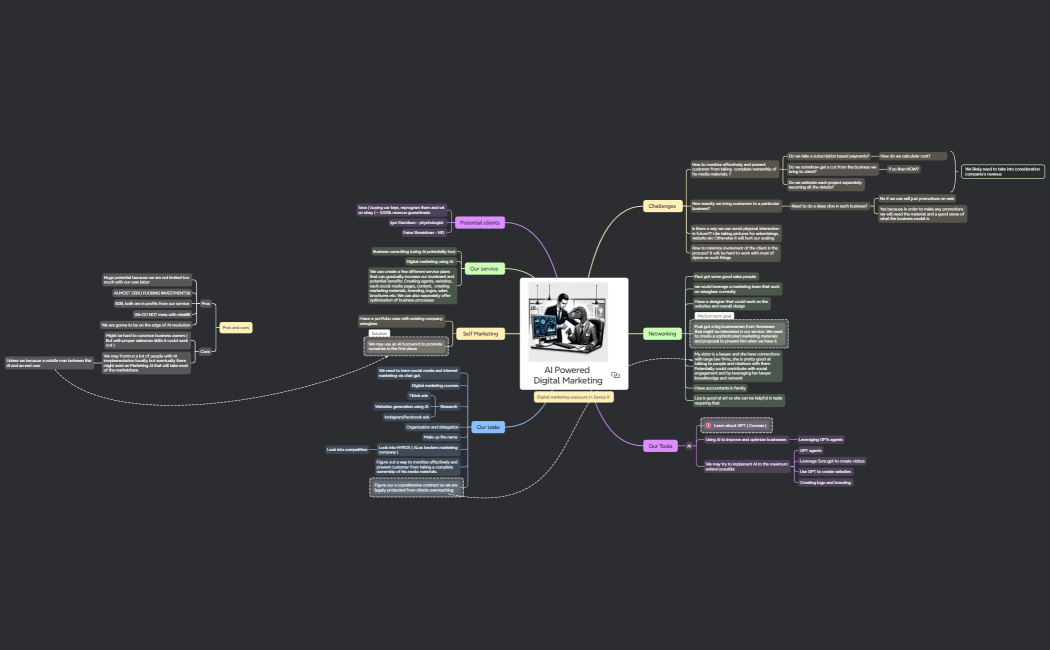
Task: Select the Self Marketing topic node
Action: 480,333
